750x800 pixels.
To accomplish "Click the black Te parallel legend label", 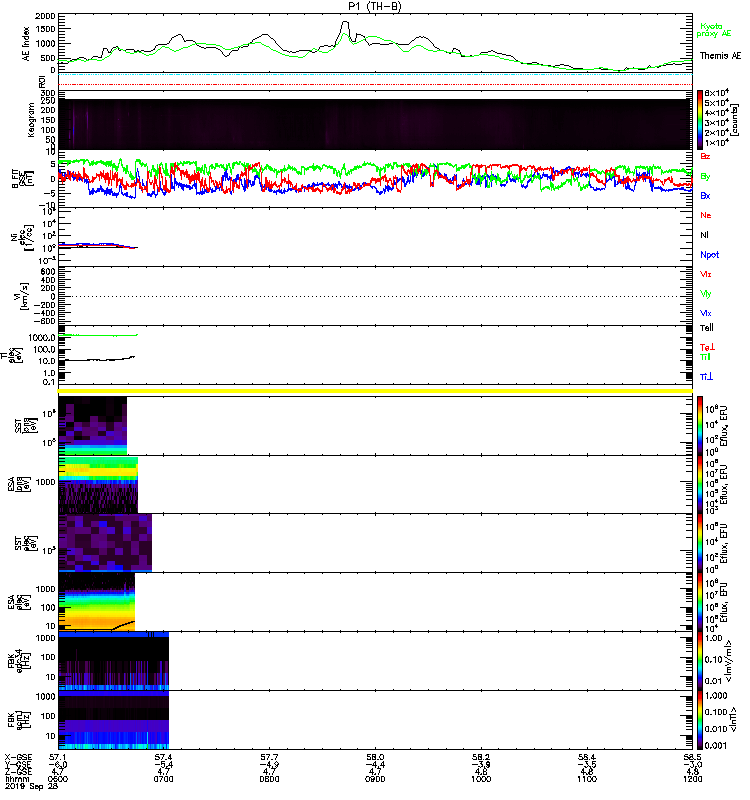I will point(707,328).
